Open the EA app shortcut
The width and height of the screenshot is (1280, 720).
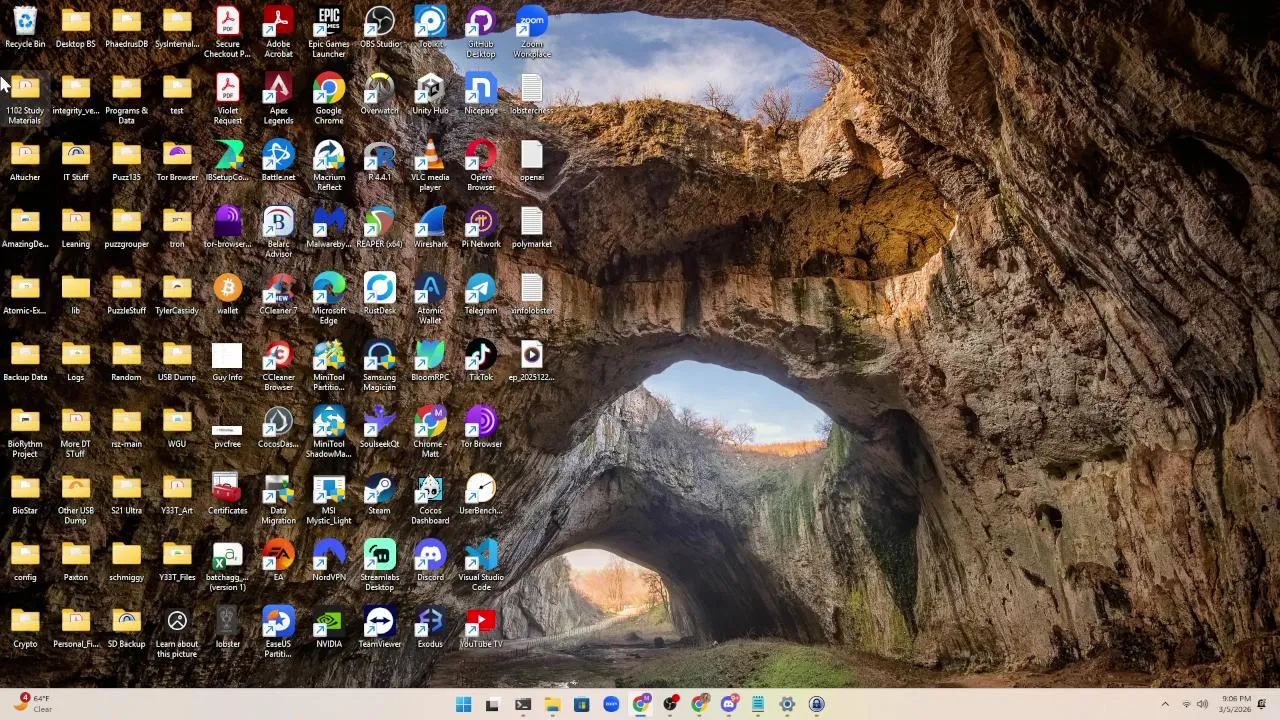278,561
